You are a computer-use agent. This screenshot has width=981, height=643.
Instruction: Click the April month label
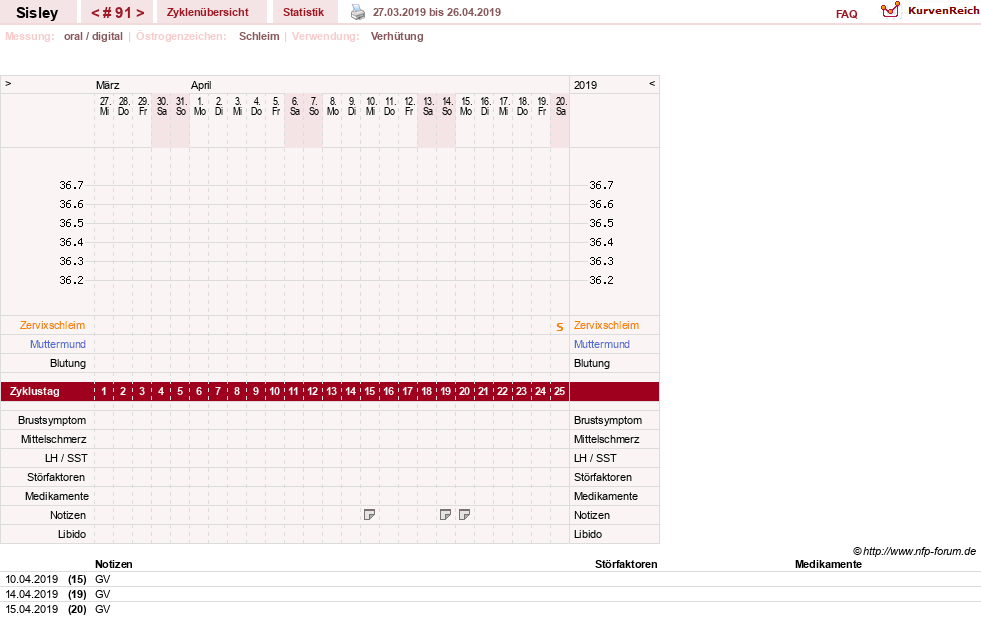tap(201, 85)
